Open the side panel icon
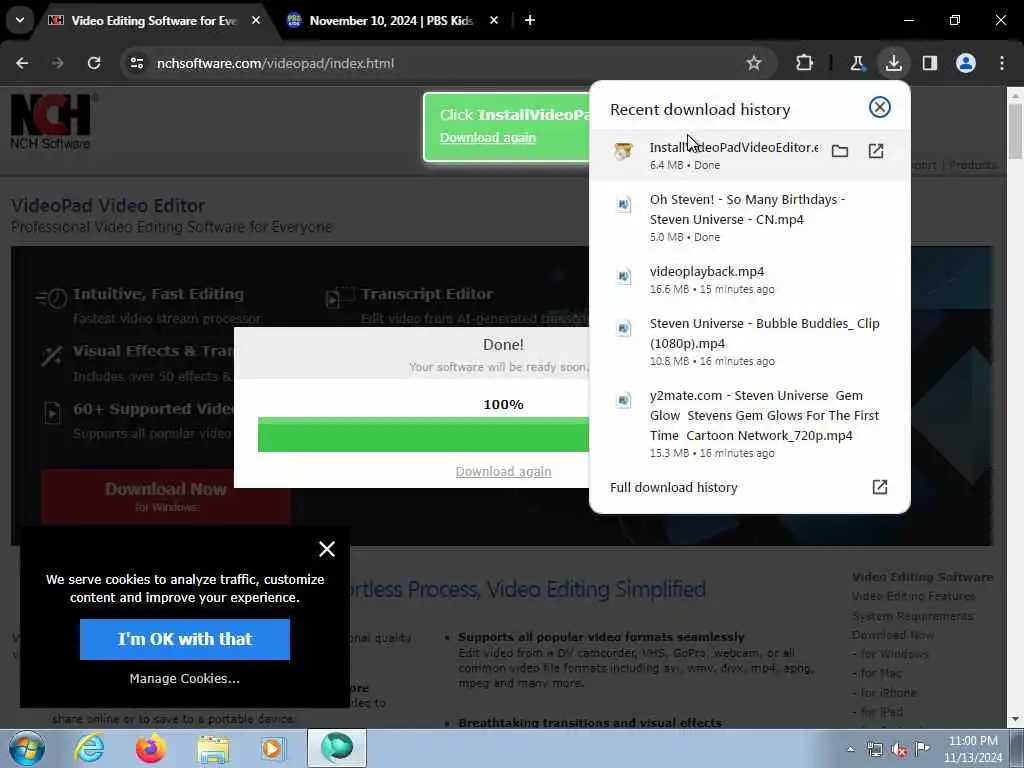The height and width of the screenshot is (768, 1024). [930, 63]
